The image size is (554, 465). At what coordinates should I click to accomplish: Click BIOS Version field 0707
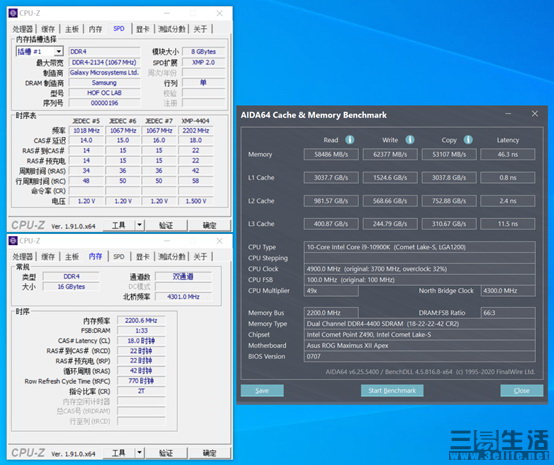tap(419, 357)
